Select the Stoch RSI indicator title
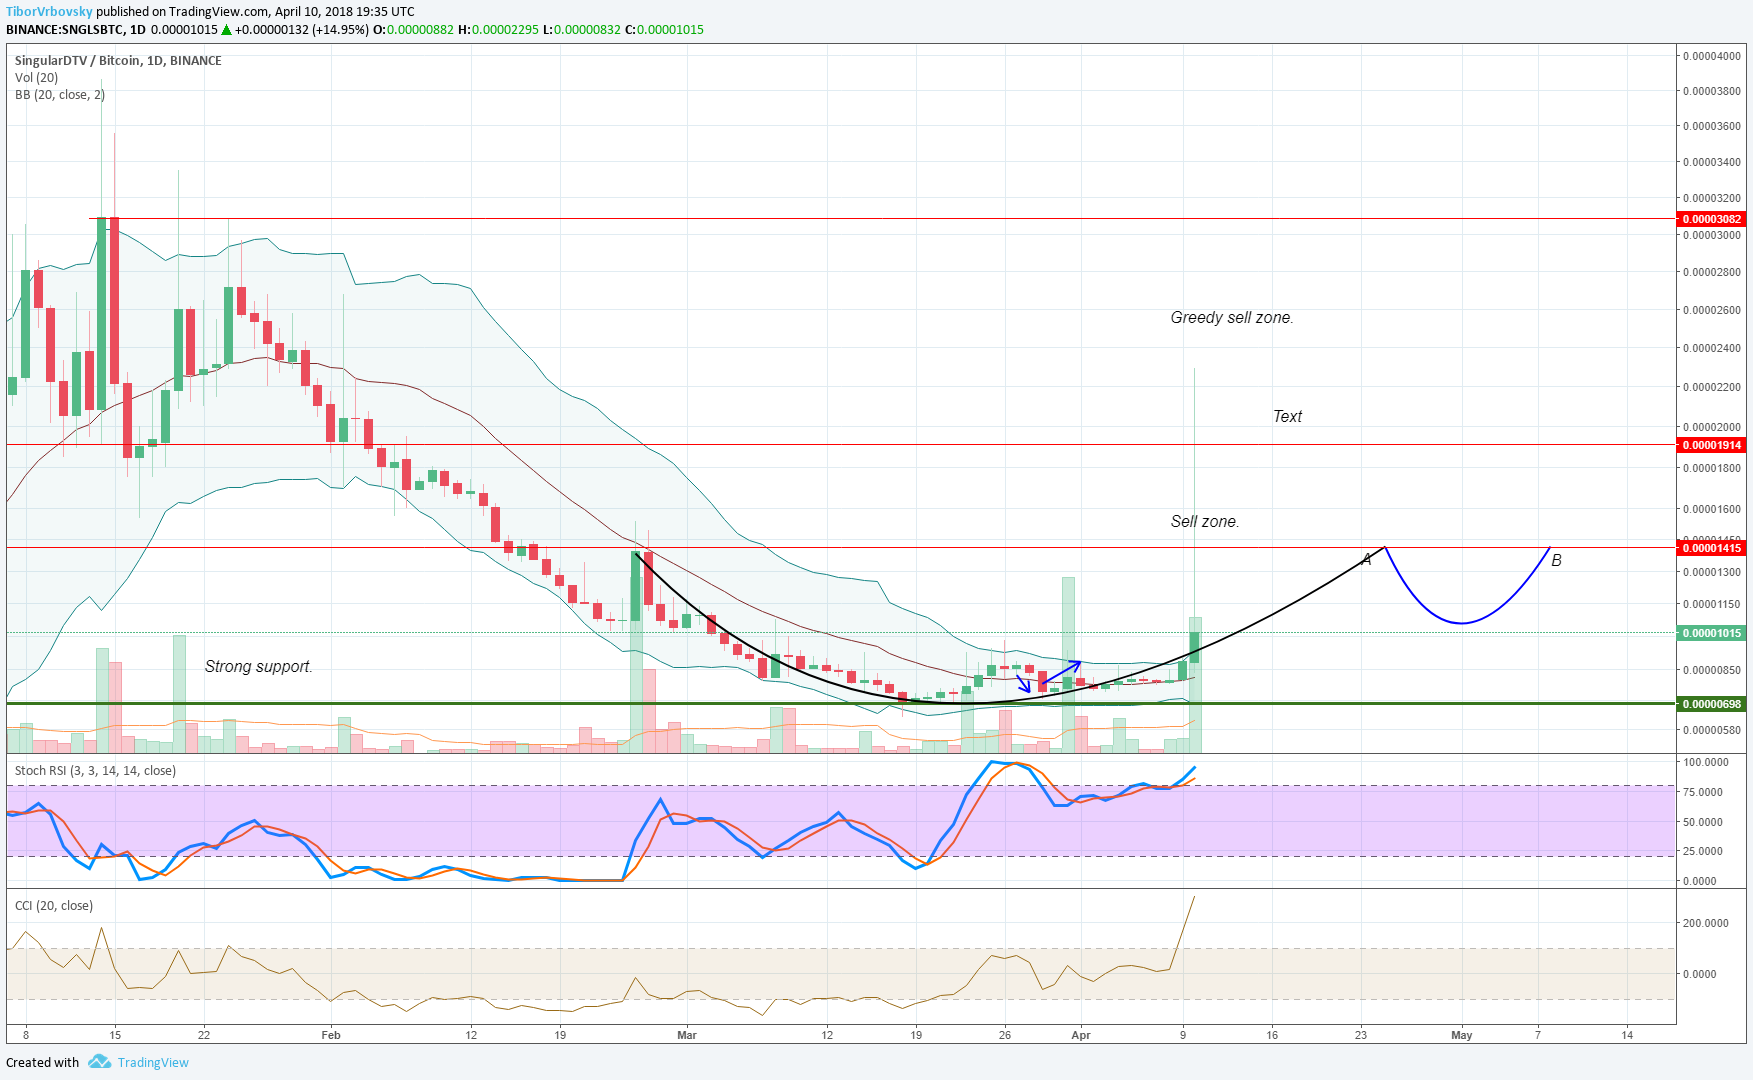This screenshot has width=1753, height=1080. pos(95,771)
